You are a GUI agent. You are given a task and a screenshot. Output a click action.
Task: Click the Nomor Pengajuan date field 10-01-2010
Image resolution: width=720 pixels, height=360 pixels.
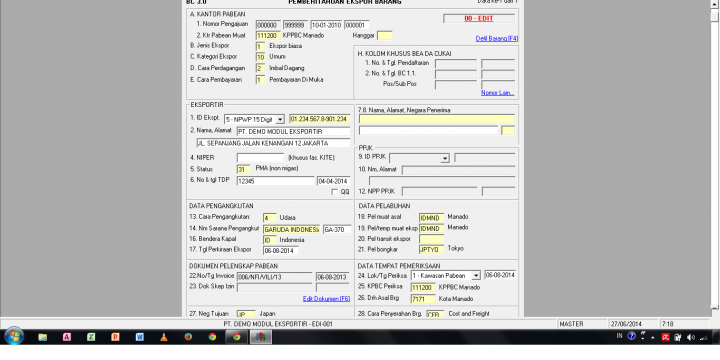coord(326,25)
